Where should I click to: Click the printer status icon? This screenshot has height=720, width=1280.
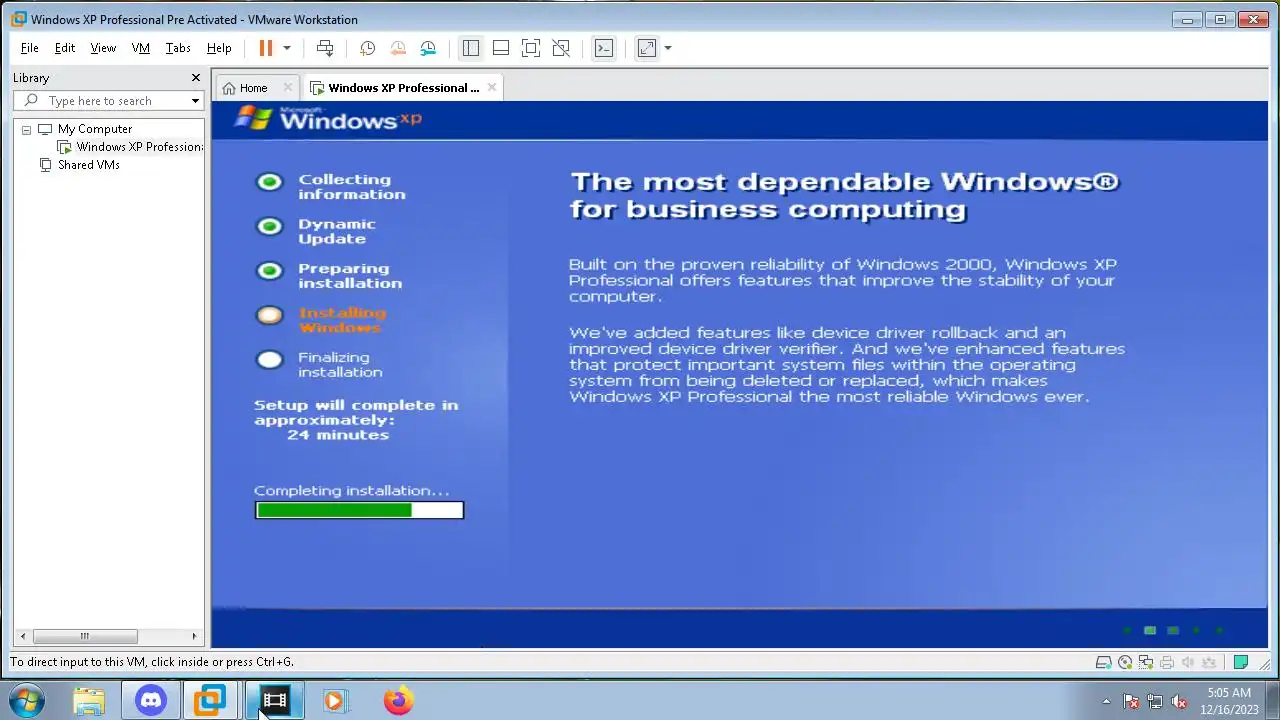click(1167, 662)
